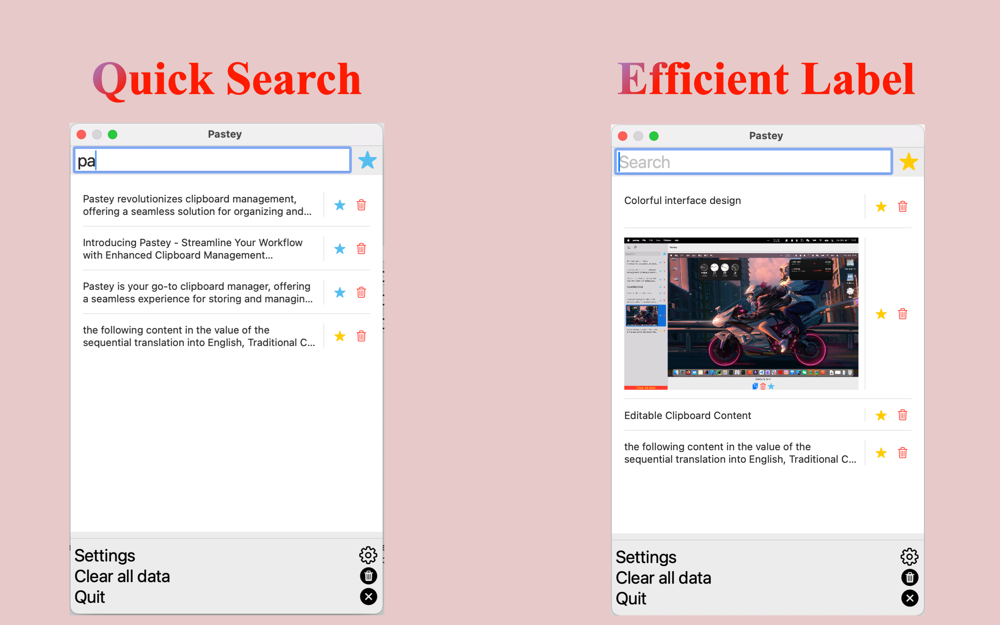Unstar the 'following content' entry in the left window
This screenshot has width=1000, height=625.
coord(340,336)
